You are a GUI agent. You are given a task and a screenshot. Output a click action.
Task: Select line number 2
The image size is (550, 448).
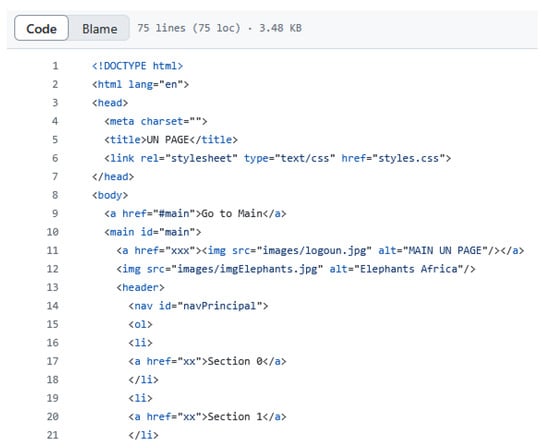(55, 84)
